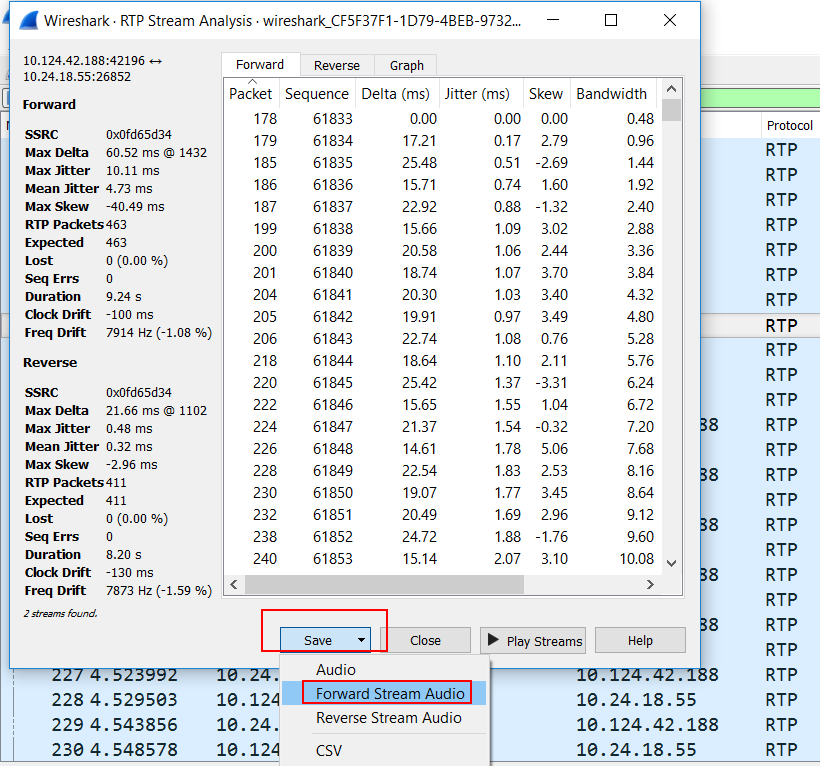Sort by the Packet column header
Image resolution: width=820 pixels, height=766 pixels.
(x=252, y=94)
